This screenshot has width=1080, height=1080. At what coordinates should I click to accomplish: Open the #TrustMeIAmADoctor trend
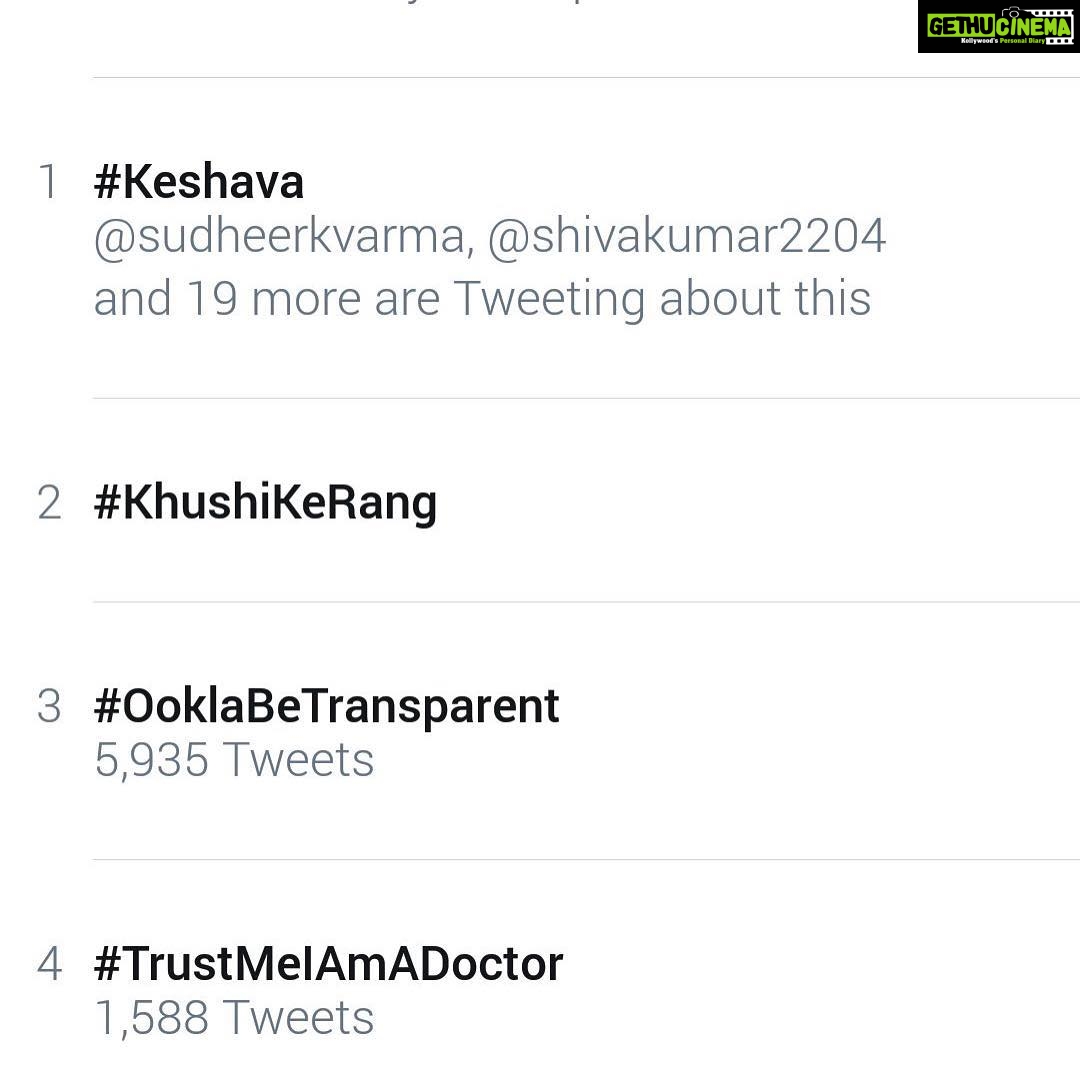click(x=329, y=964)
